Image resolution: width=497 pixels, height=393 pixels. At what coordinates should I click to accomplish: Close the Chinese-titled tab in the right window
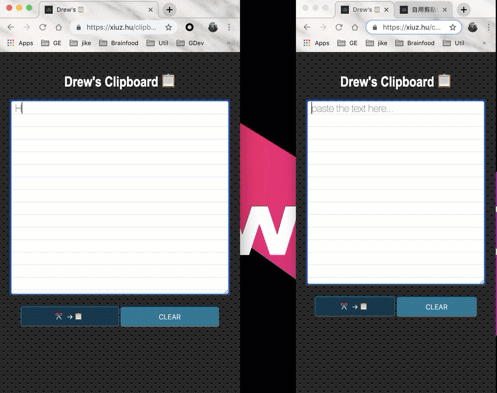click(x=445, y=10)
